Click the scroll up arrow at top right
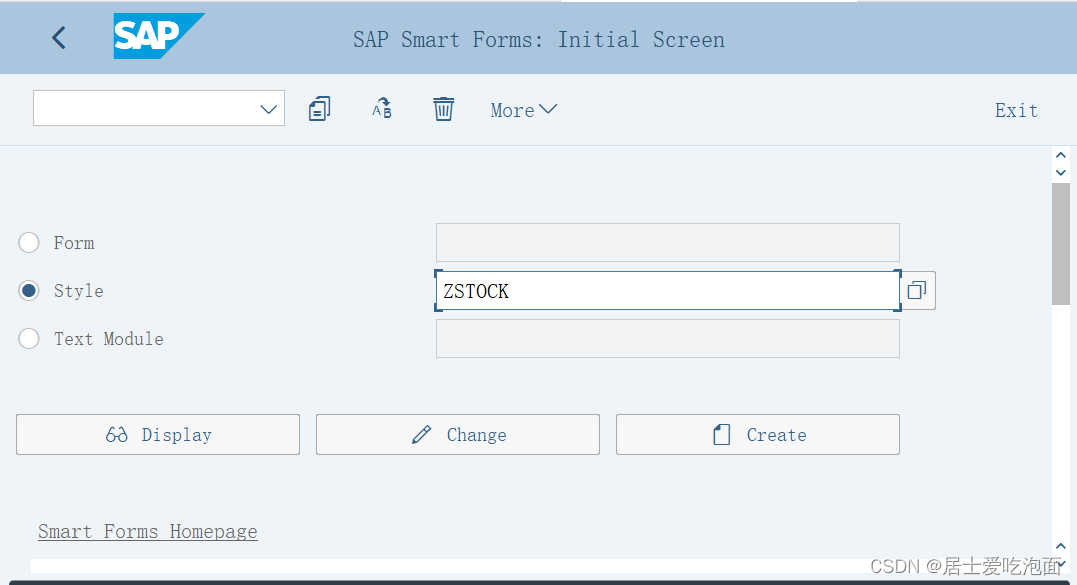Viewport: 1077px width, 585px height. pos(1061,155)
